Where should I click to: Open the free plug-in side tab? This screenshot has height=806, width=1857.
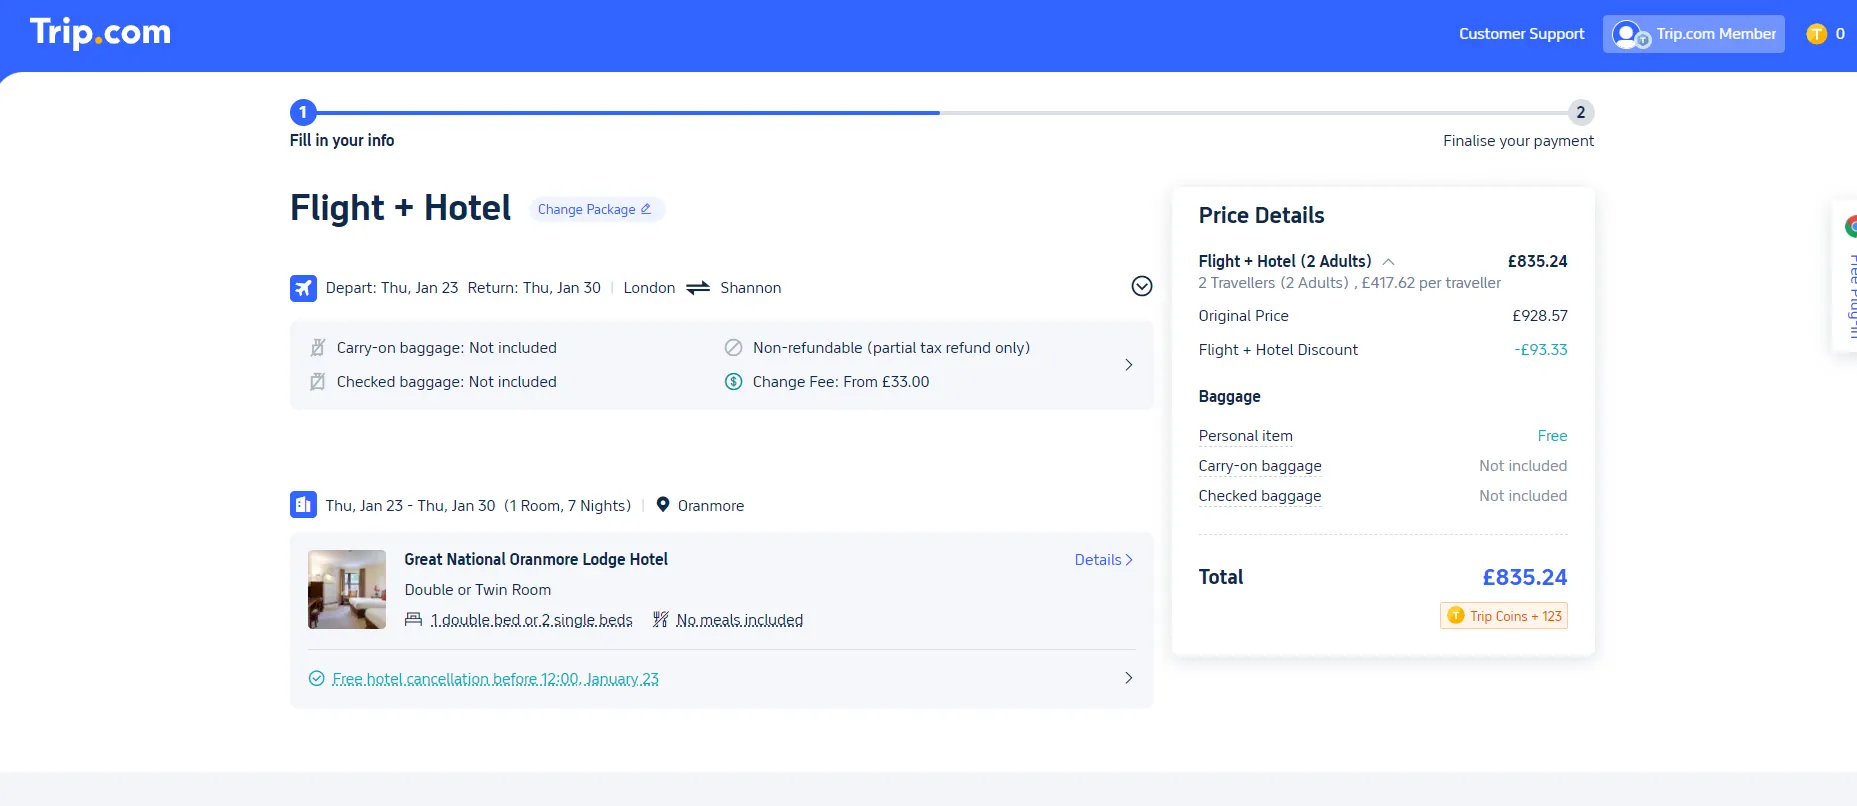(1846, 277)
